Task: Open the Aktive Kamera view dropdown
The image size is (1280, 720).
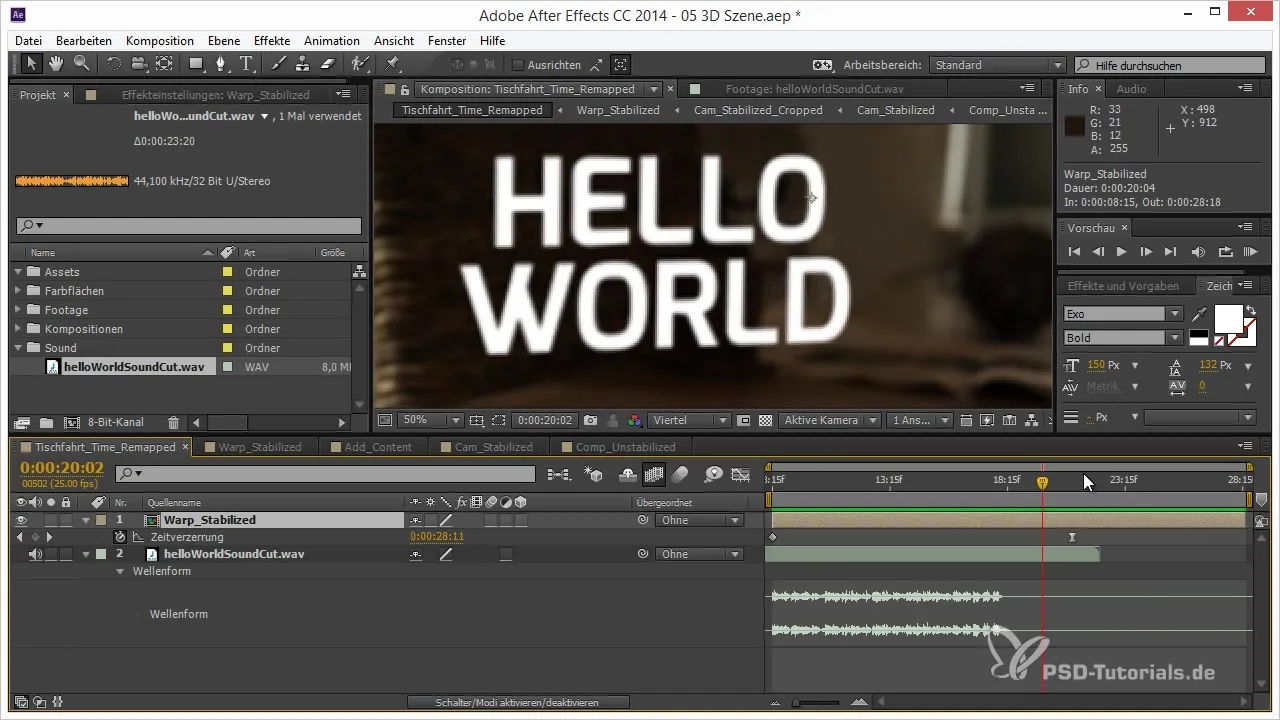Action: pos(830,421)
